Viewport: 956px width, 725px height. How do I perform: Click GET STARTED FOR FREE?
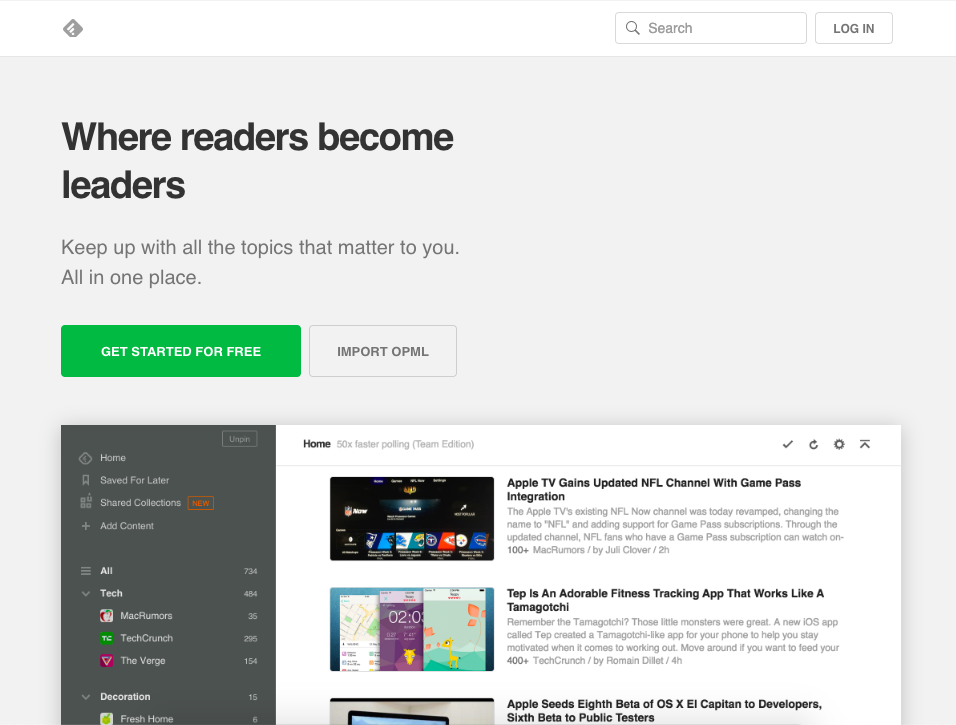tap(180, 351)
